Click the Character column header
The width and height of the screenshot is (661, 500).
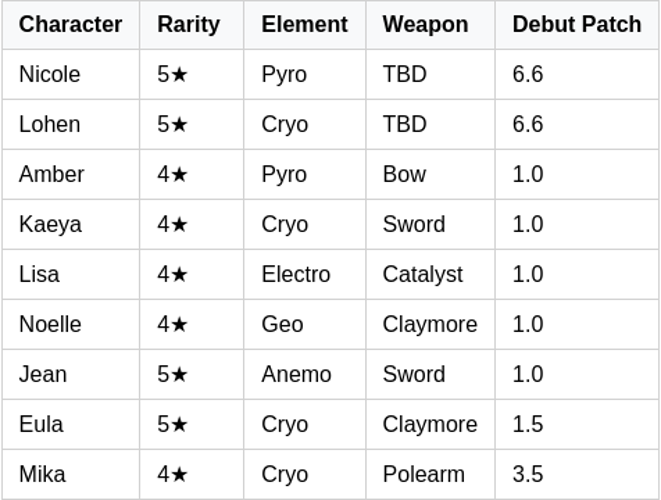tap(70, 25)
